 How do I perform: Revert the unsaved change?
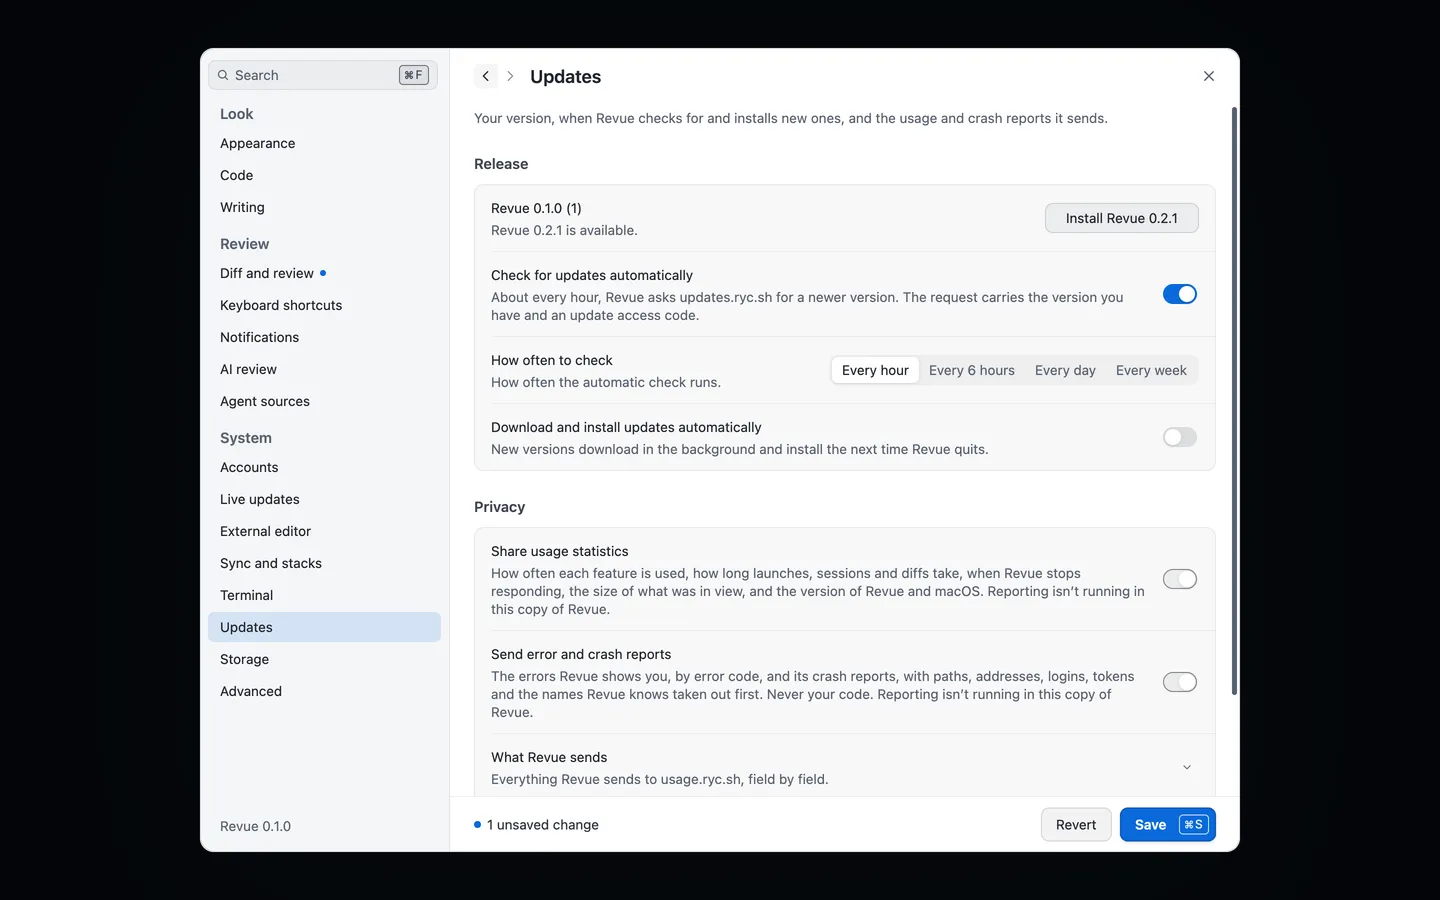(x=1076, y=824)
